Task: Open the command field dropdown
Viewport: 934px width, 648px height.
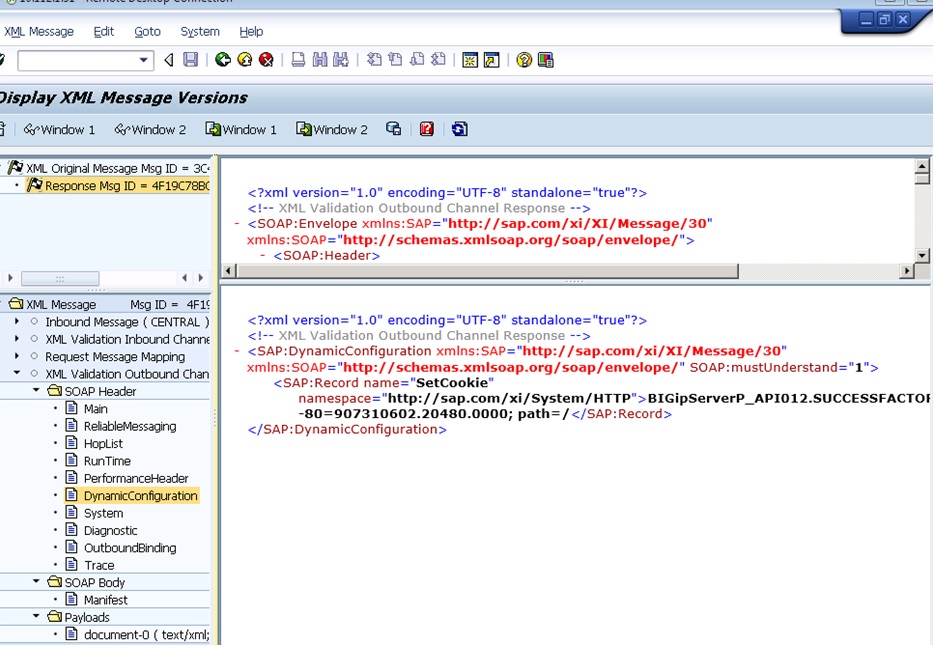Action: pos(144,60)
